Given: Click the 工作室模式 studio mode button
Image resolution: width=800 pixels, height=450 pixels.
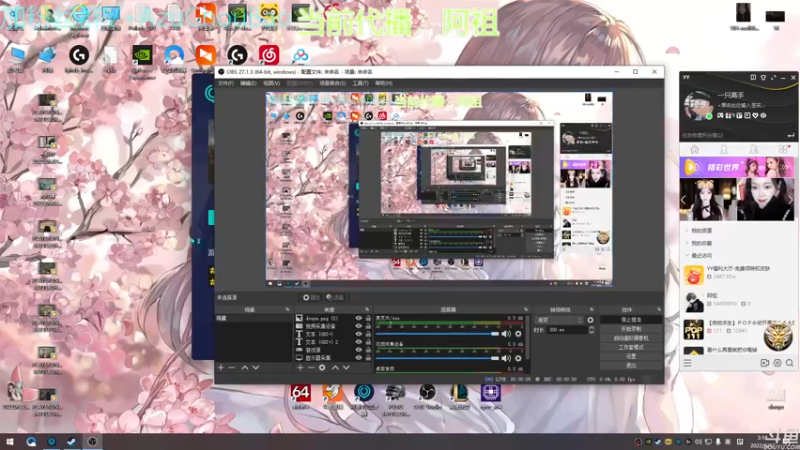Looking at the screenshot, I should (x=631, y=347).
